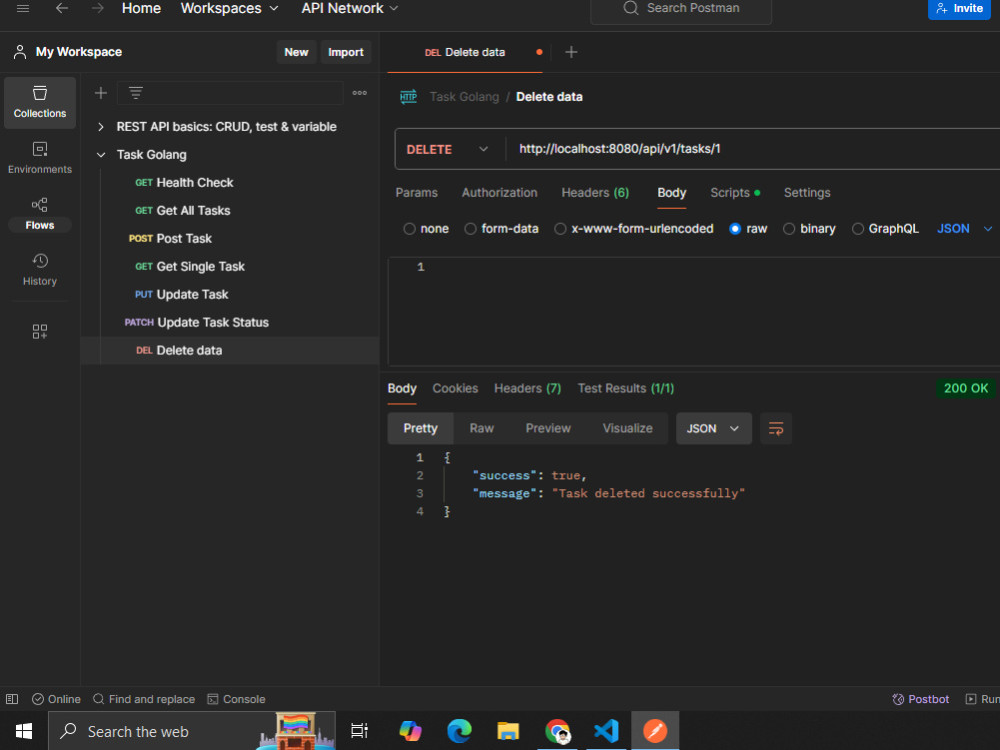Open Task View on the taskbar

pyautogui.click(x=360, y=731)
